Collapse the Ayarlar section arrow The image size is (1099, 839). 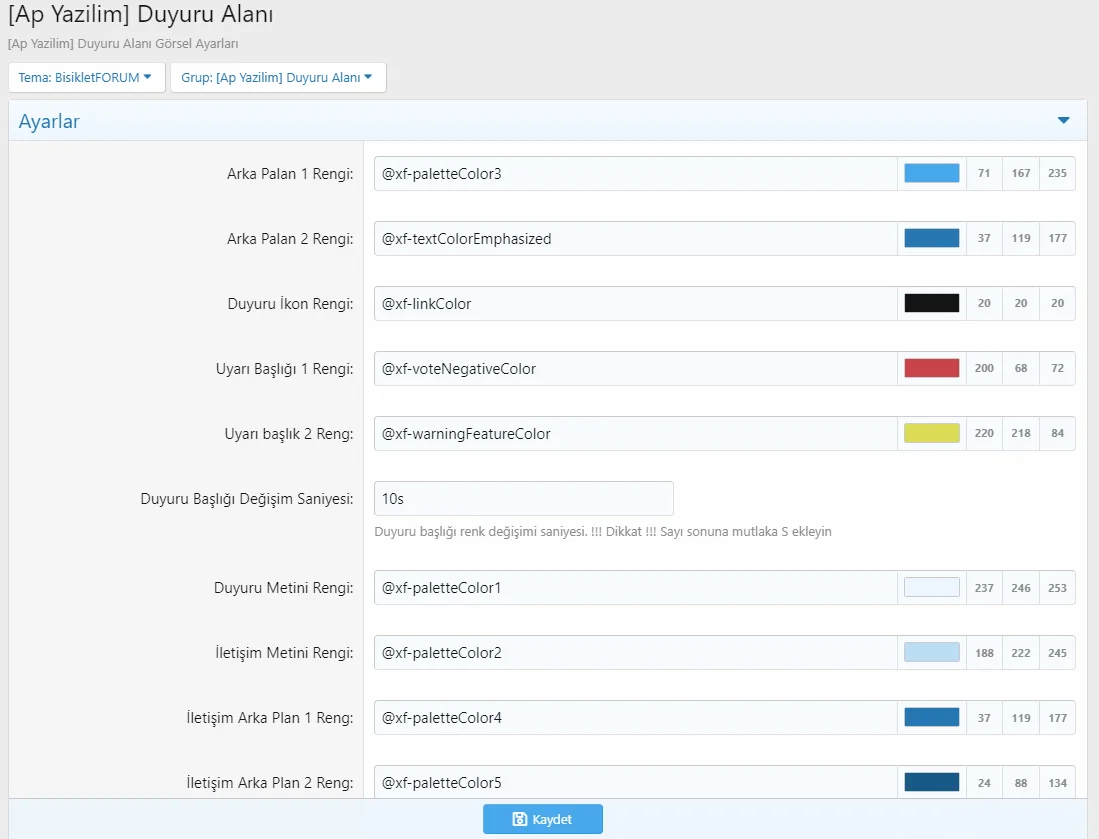point(1063,121)
